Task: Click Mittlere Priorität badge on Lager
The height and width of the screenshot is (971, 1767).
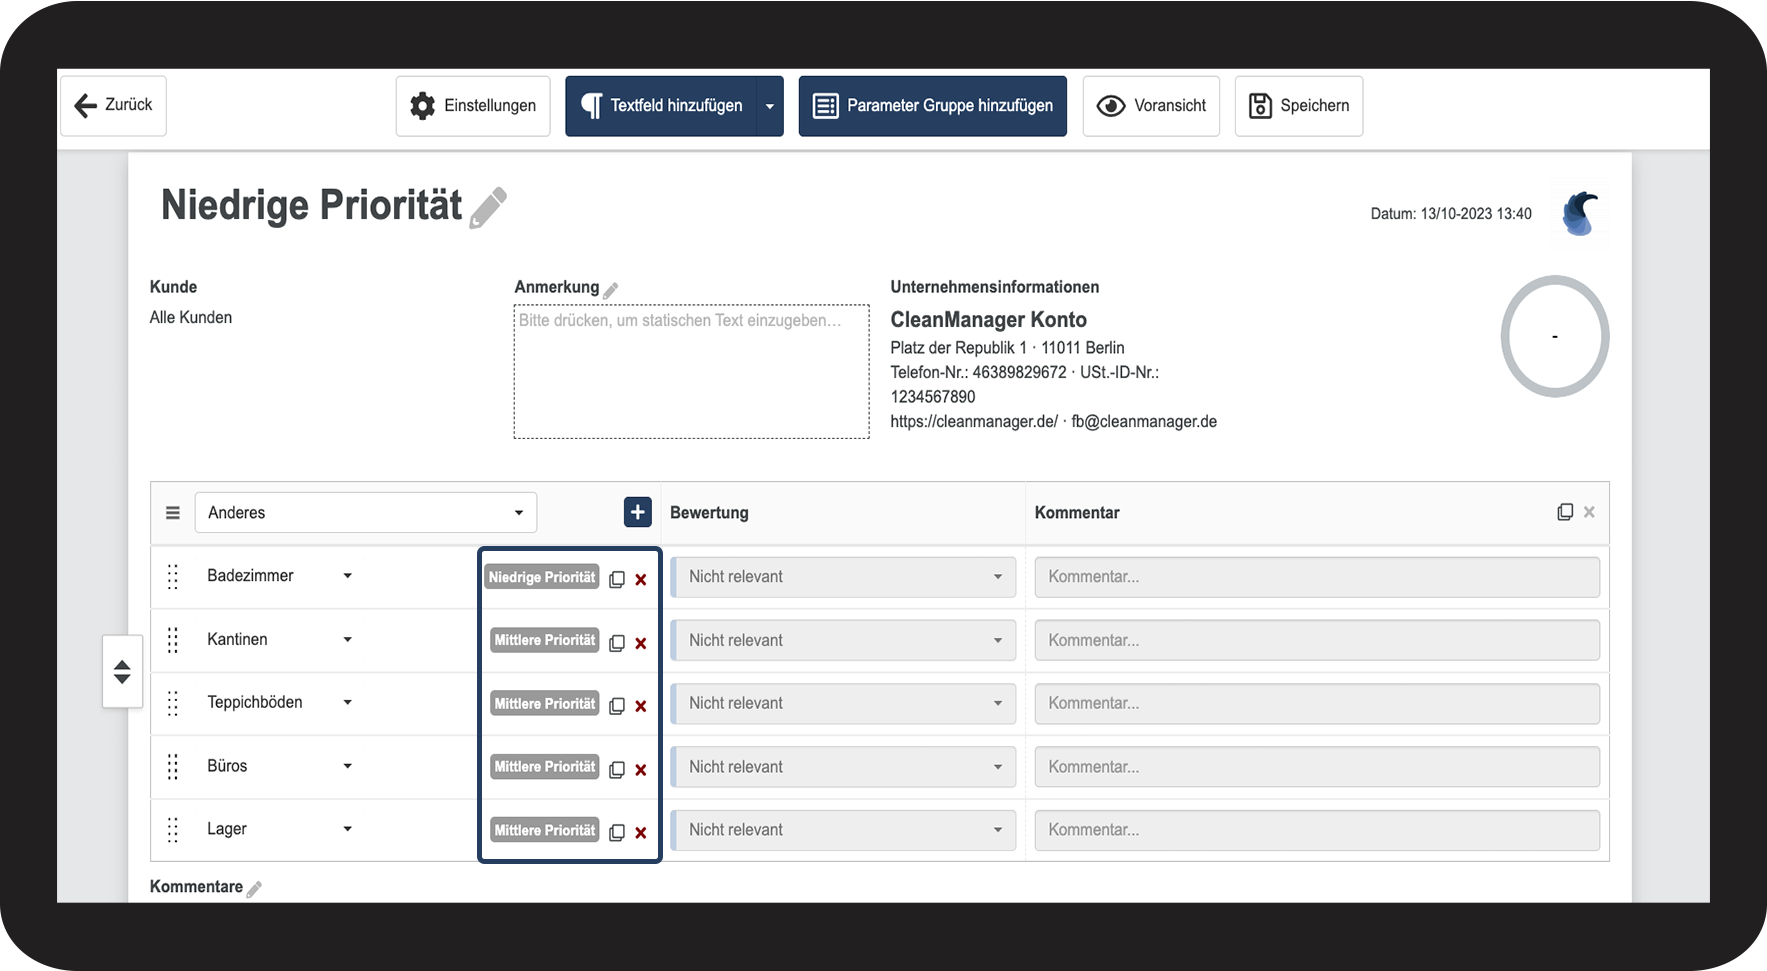Action: click(x=545, y=830)
